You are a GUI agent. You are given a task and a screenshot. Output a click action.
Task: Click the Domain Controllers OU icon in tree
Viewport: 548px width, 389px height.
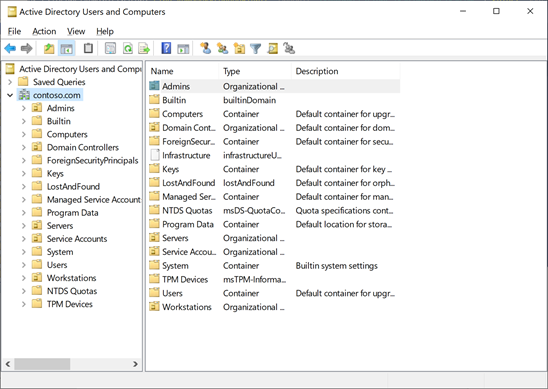(x=37, y=147)
